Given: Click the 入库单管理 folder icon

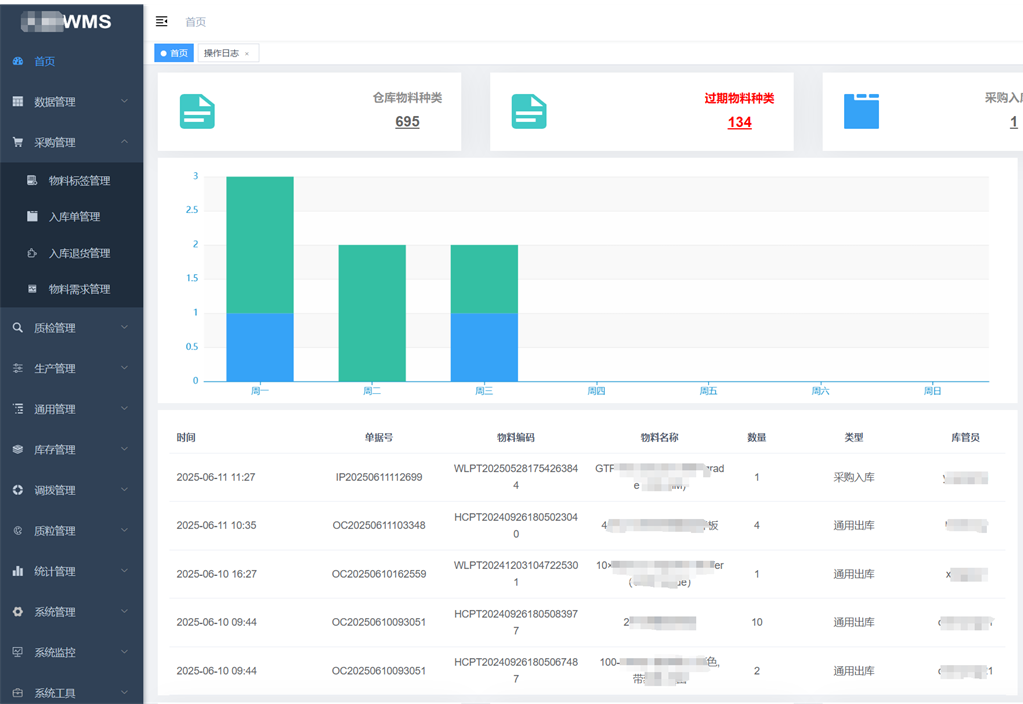Looking at the screenshot, I should [x=32, y=217].
